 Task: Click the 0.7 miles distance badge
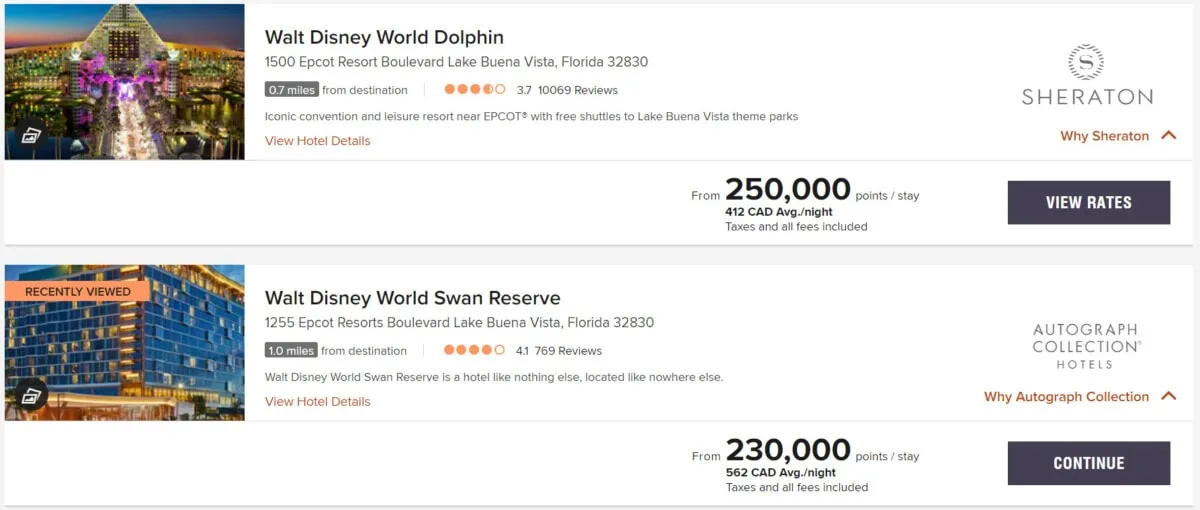(x=292, y=90)
